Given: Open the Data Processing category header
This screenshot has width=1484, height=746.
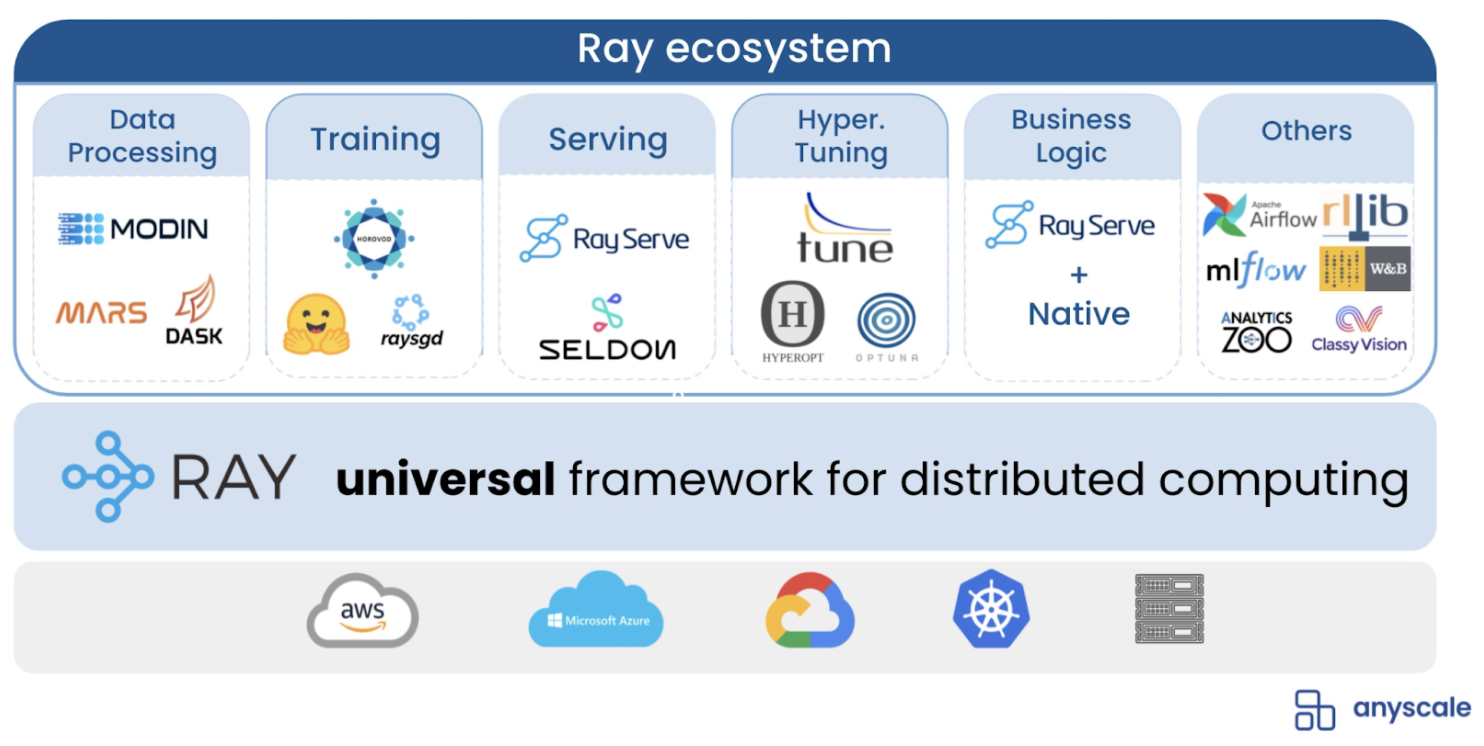Looking at the screenshot, I should tap(140, 135).
